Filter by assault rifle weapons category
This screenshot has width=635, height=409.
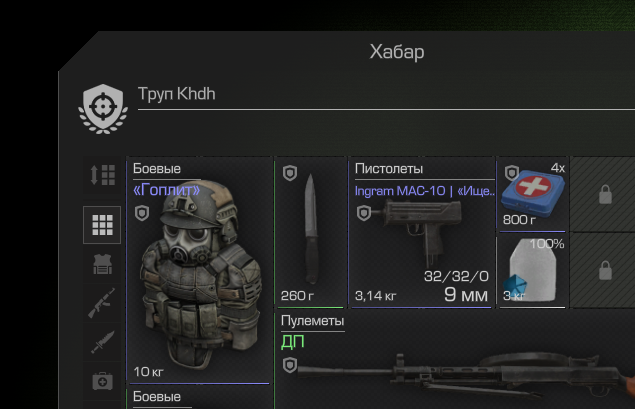pos(102,302)
